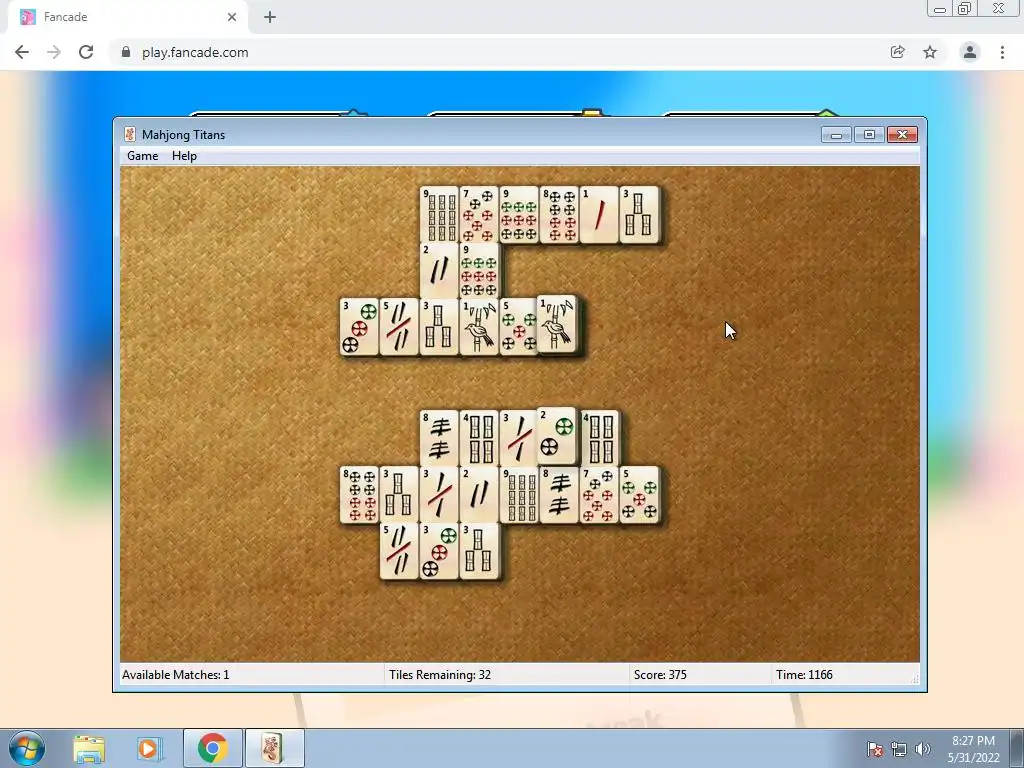Select the 2 strokes tile under the top 9 bamboo
Image resolution: width=1024 pixels, height=768 pixels.
(439, 270)
